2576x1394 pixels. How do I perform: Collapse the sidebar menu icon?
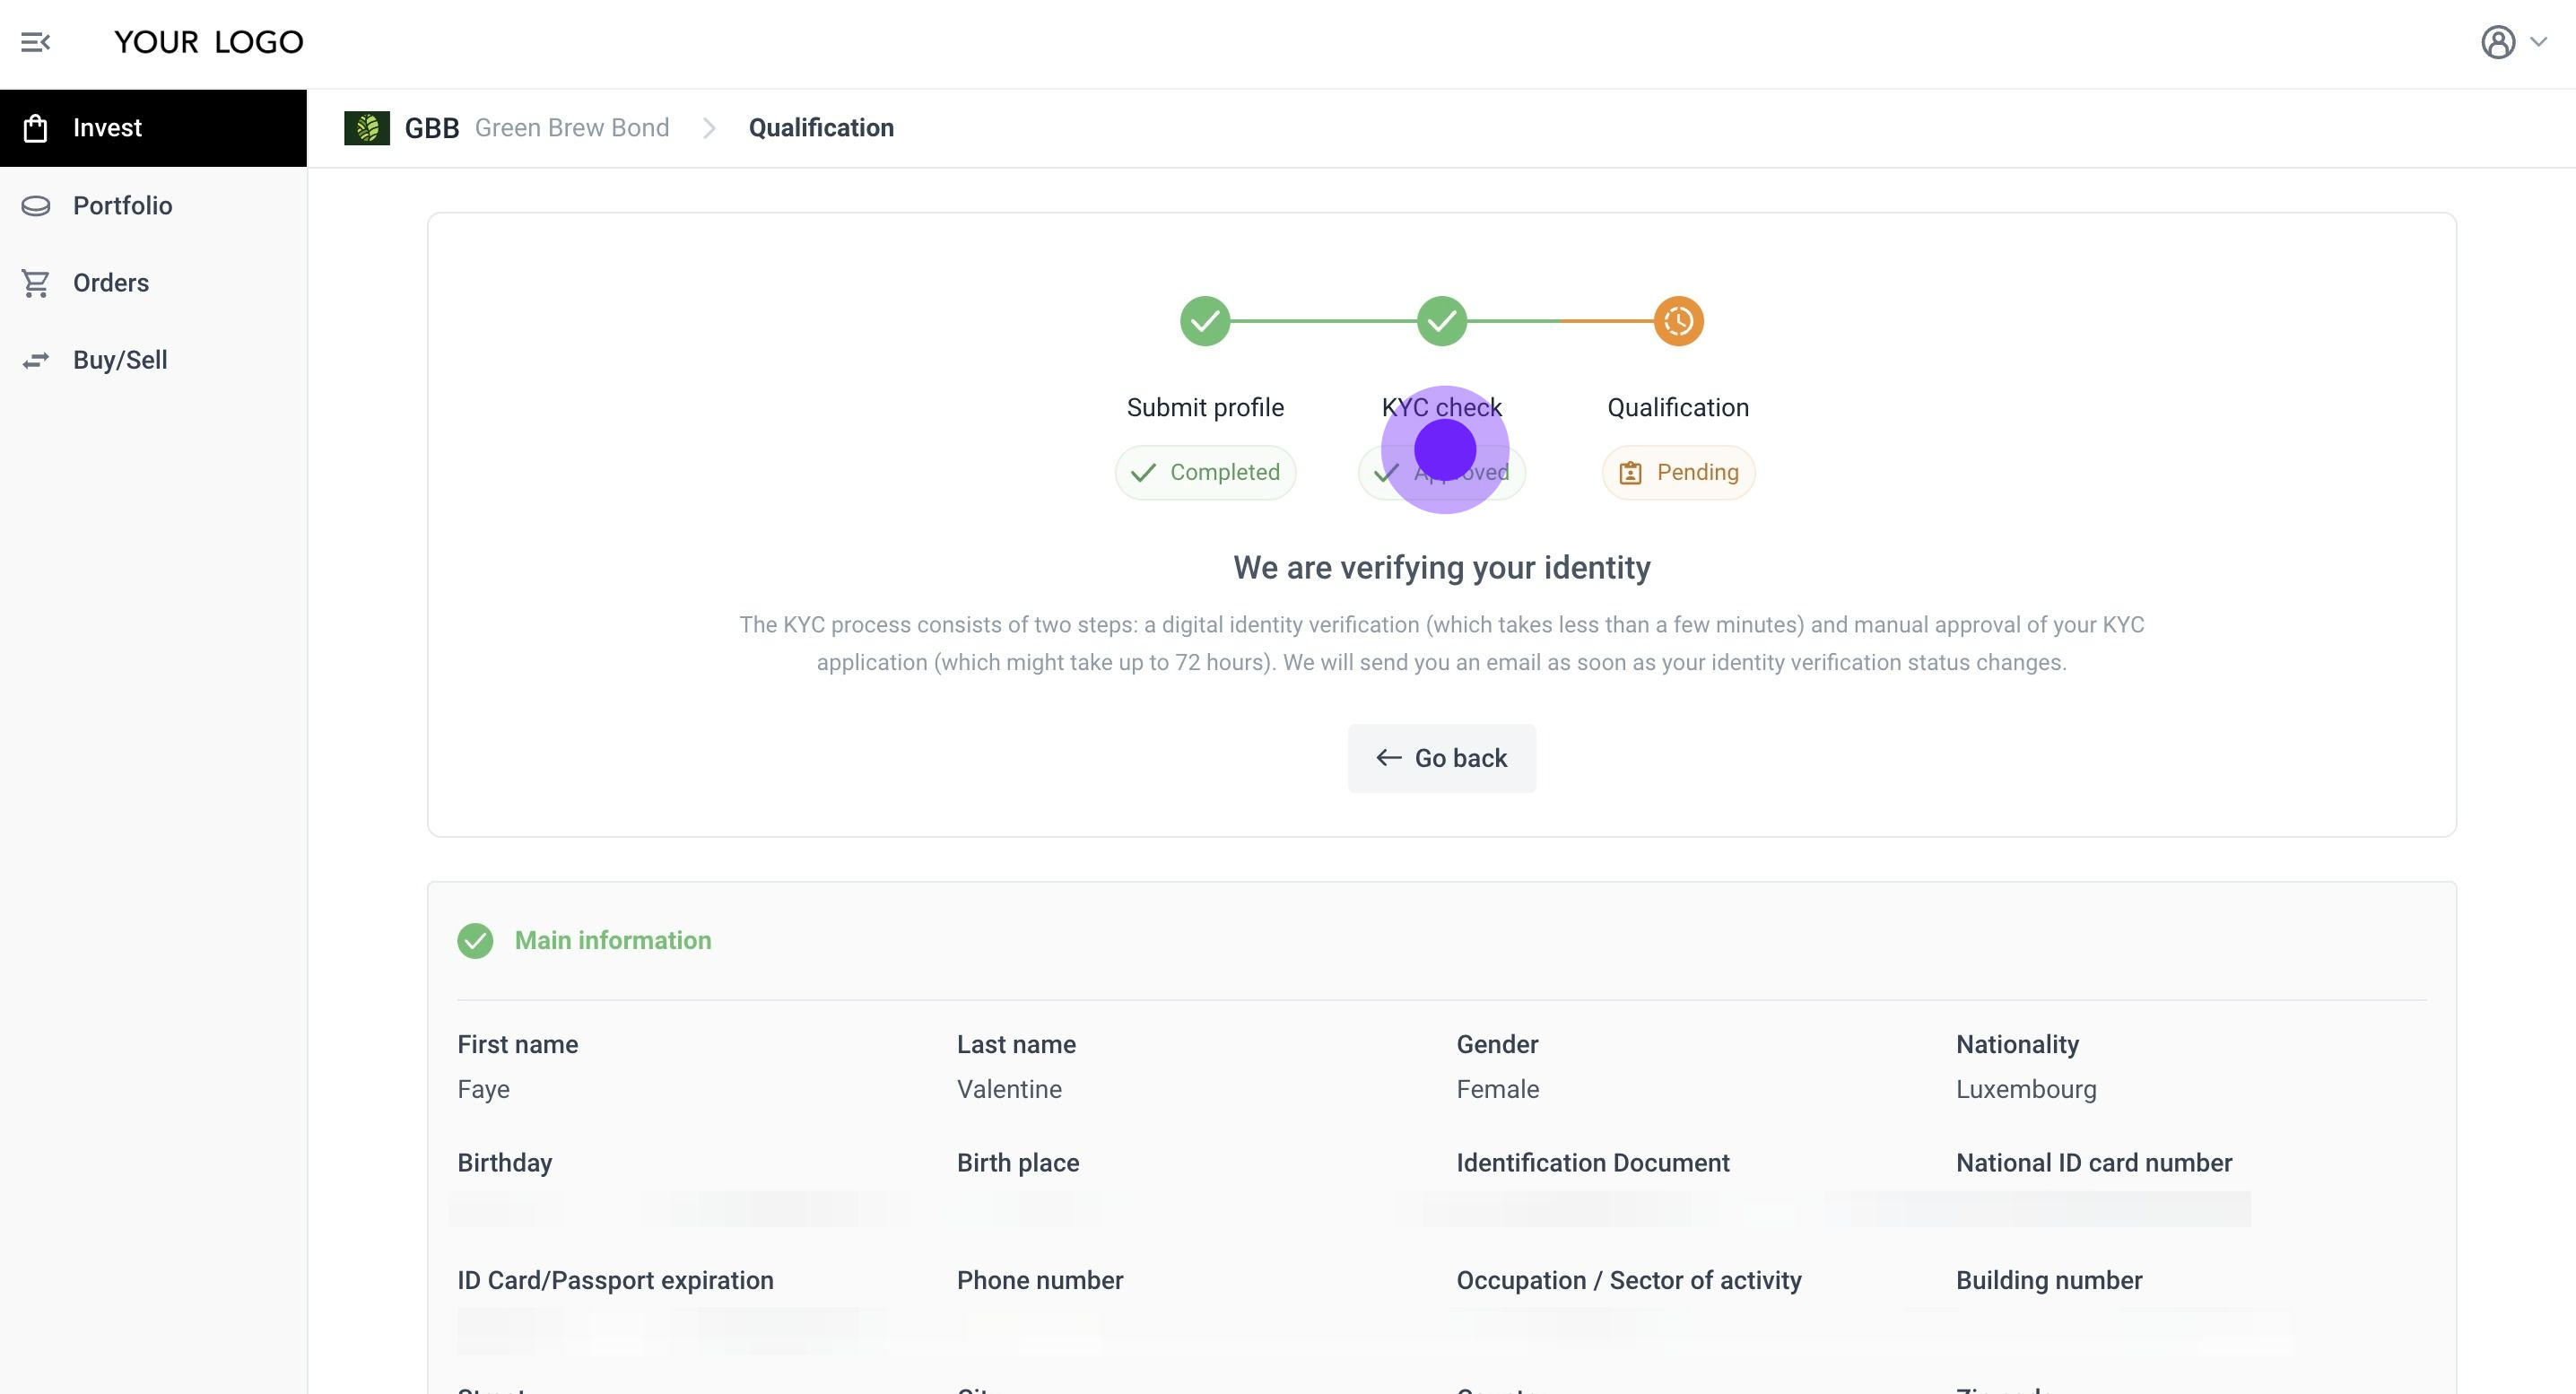coord(36,42)
